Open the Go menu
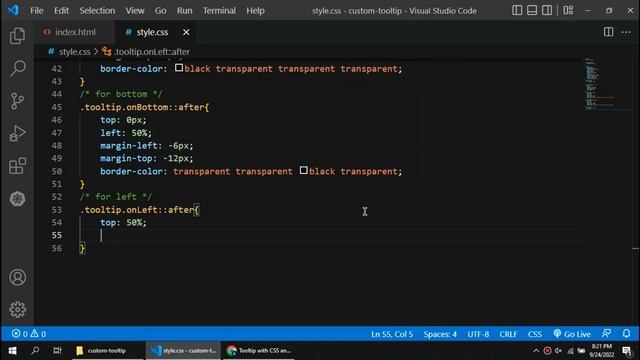Viewport: 640px width, 360px height. pyautogui.click(x=160, y=11)
